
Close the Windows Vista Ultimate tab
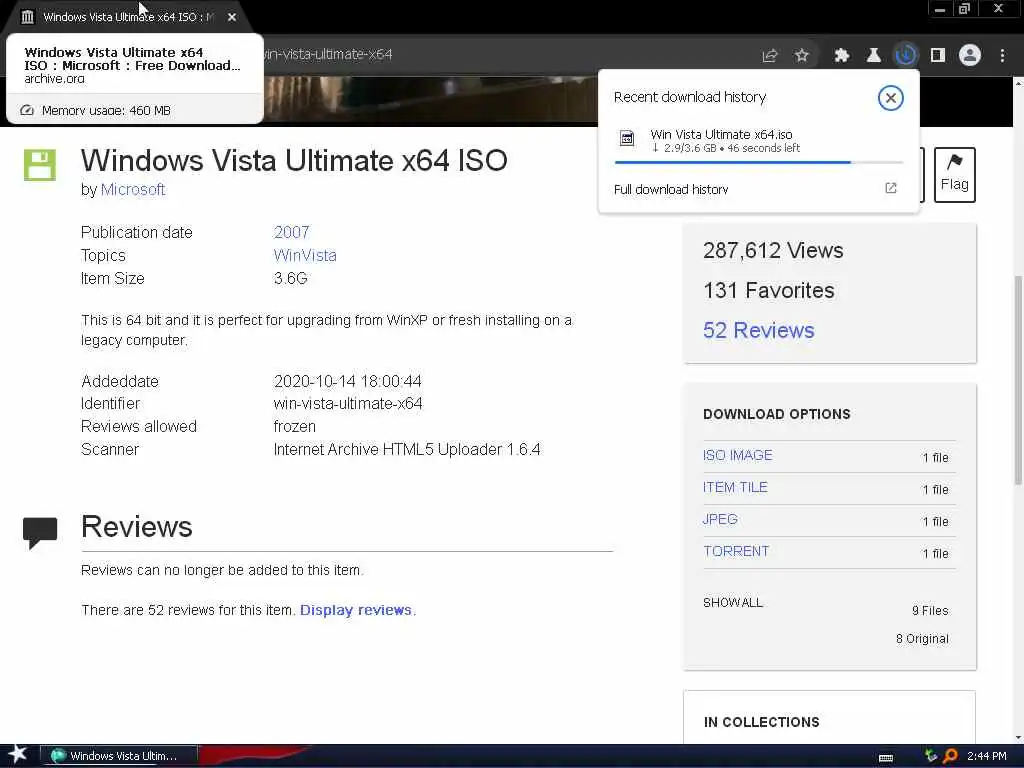pos(232,17)
